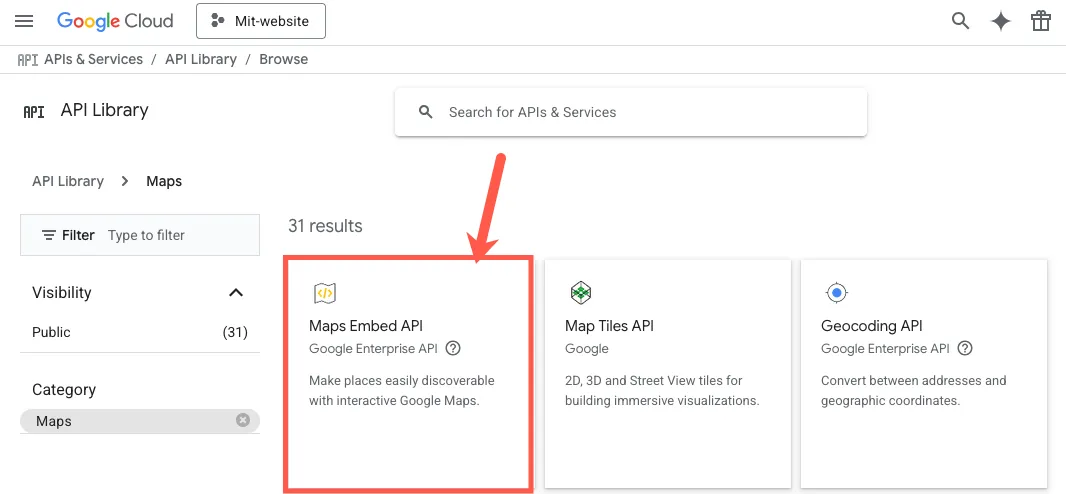
Task: Click the Maps Embed API icon
Action: pos(325,294)
